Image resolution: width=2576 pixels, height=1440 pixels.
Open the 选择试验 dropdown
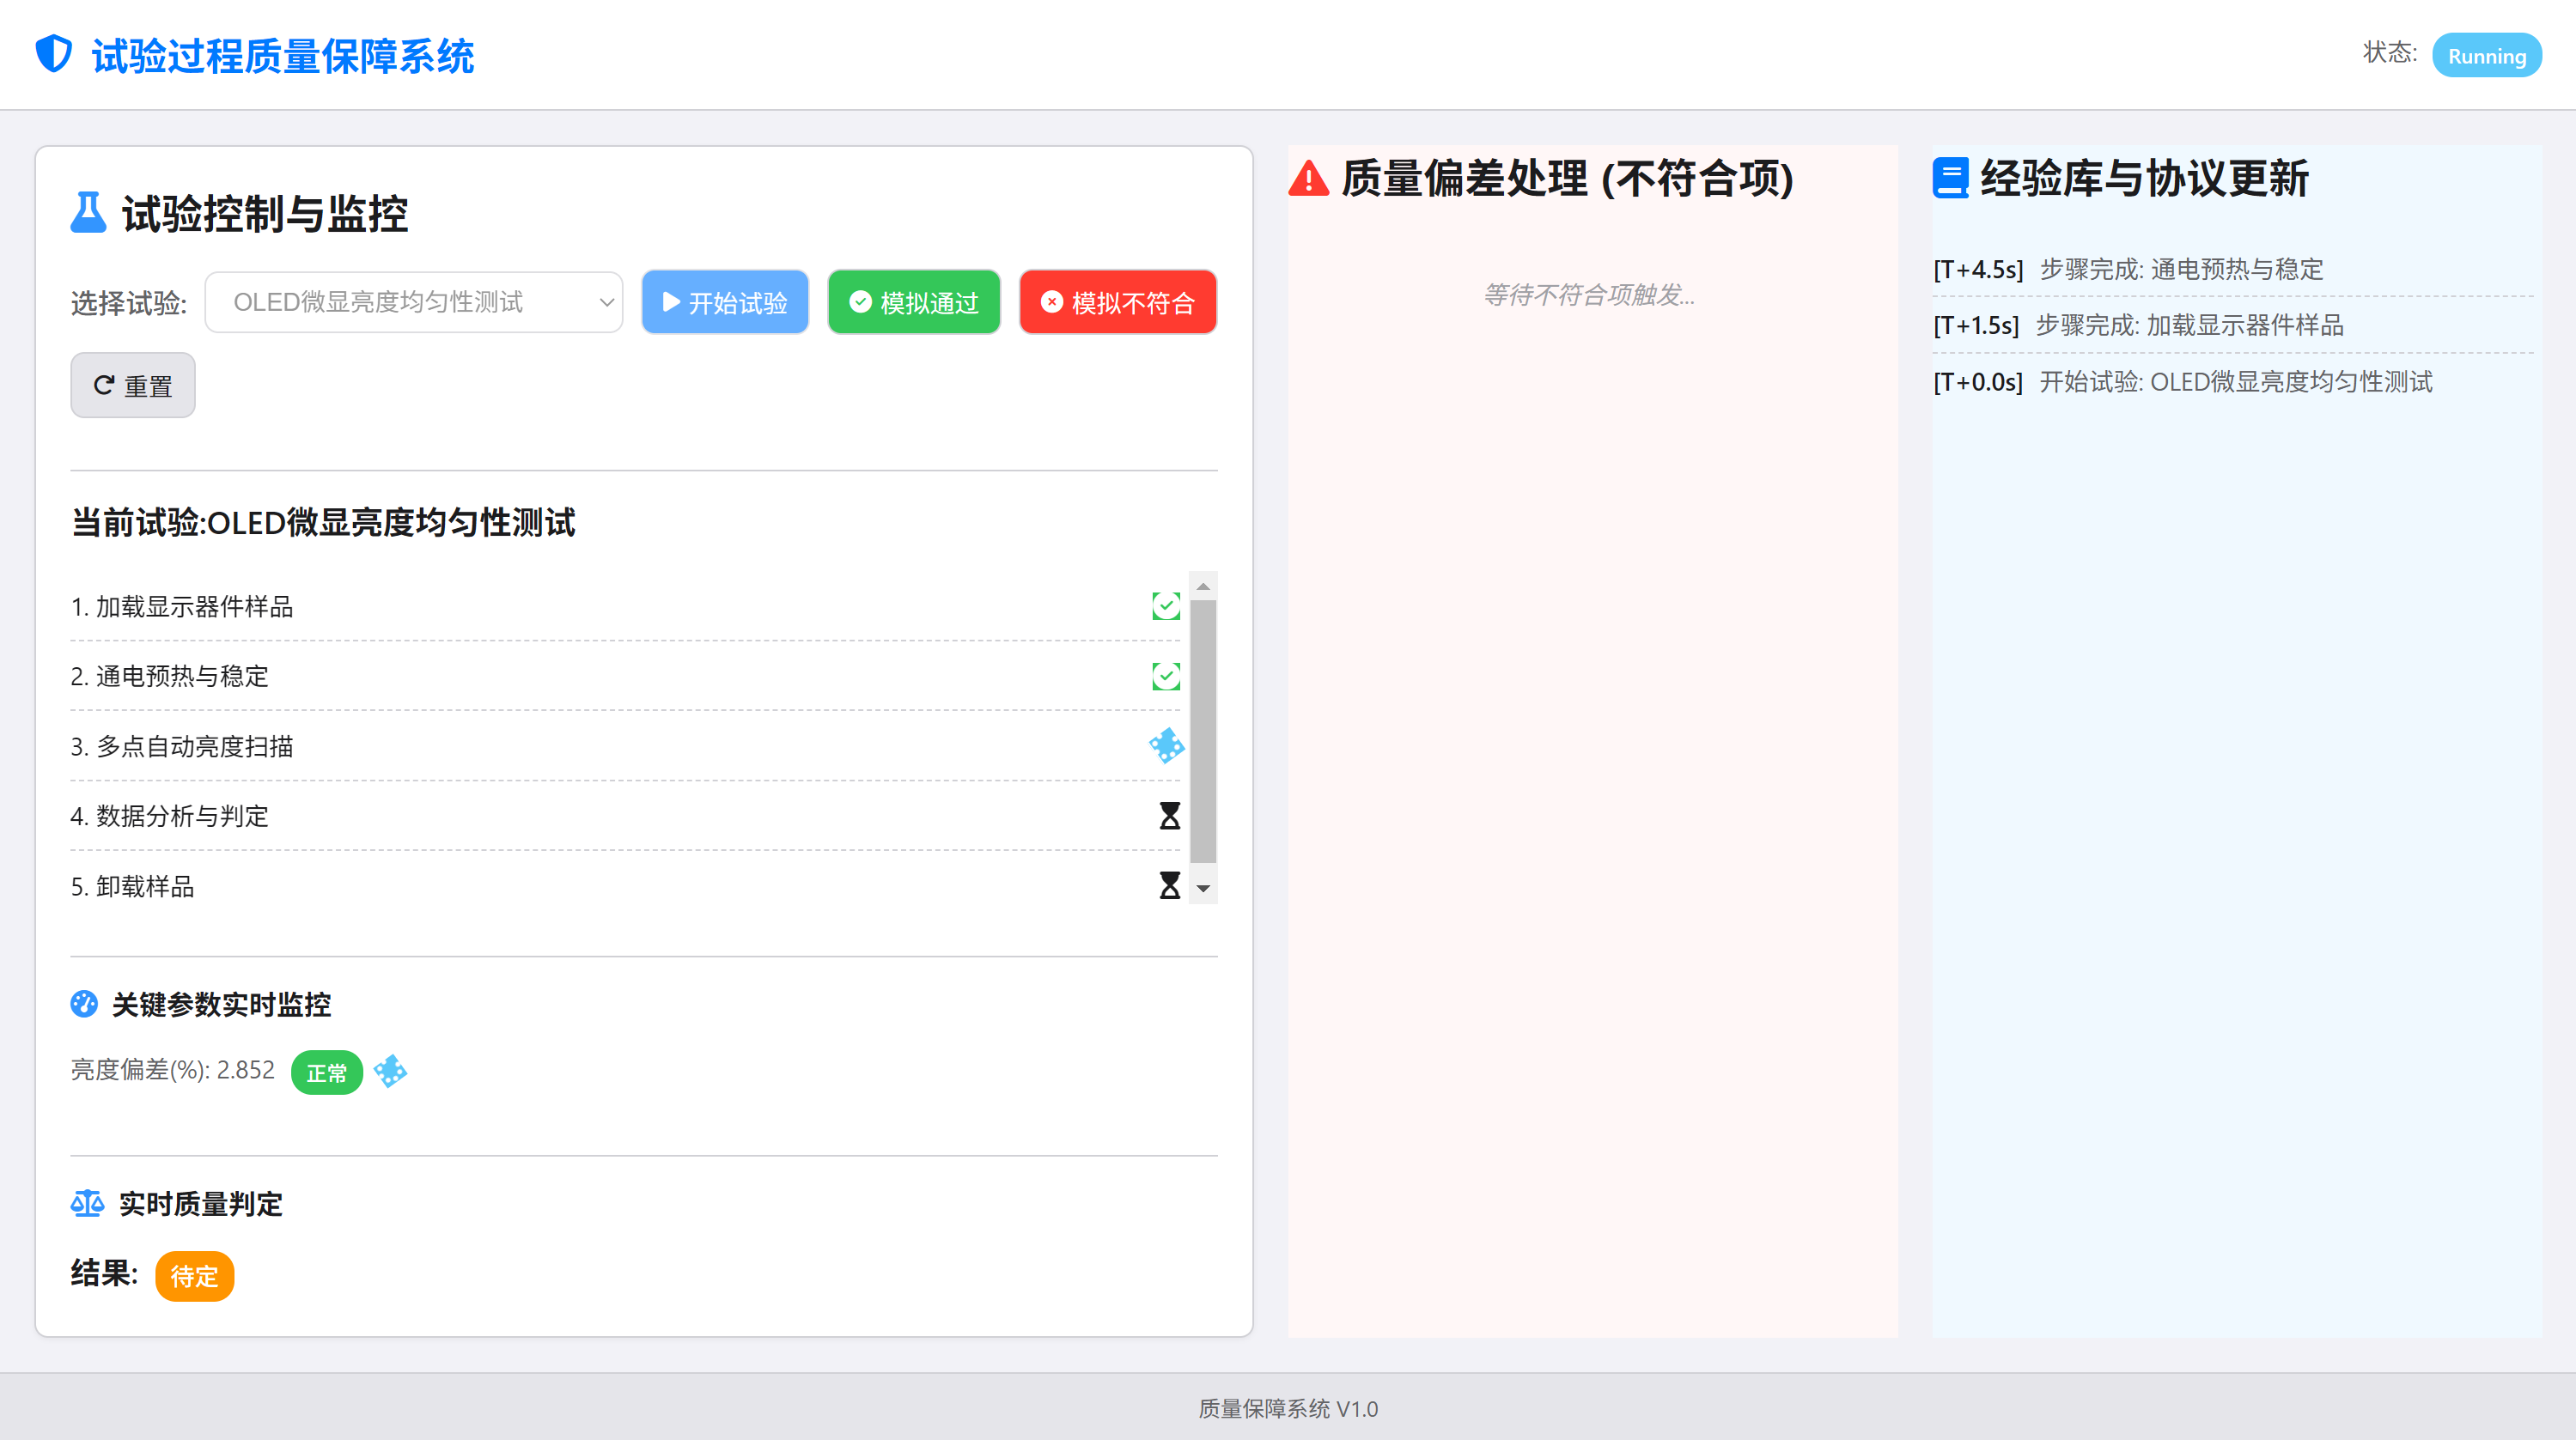(414, 302)
